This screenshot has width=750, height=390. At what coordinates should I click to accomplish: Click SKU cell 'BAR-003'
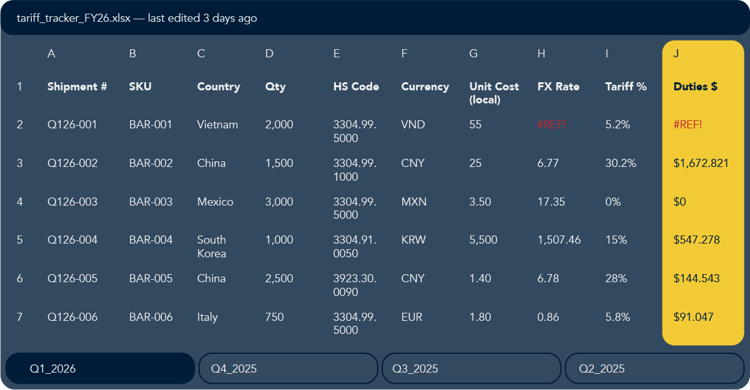tap(151, 201)
